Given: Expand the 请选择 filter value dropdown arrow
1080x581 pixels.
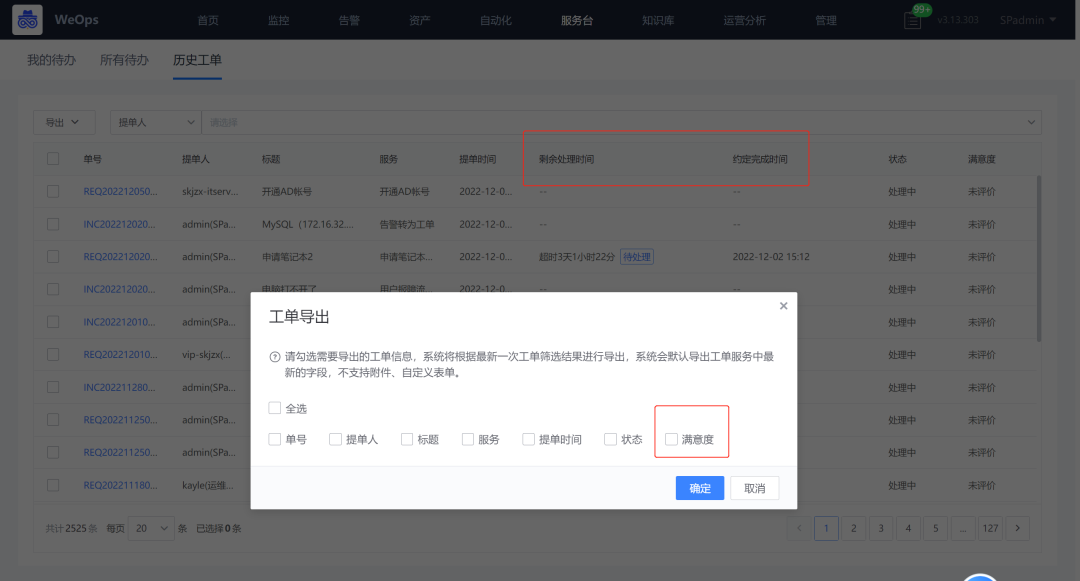Looking at the screenshot, I should click(1031, 123).
